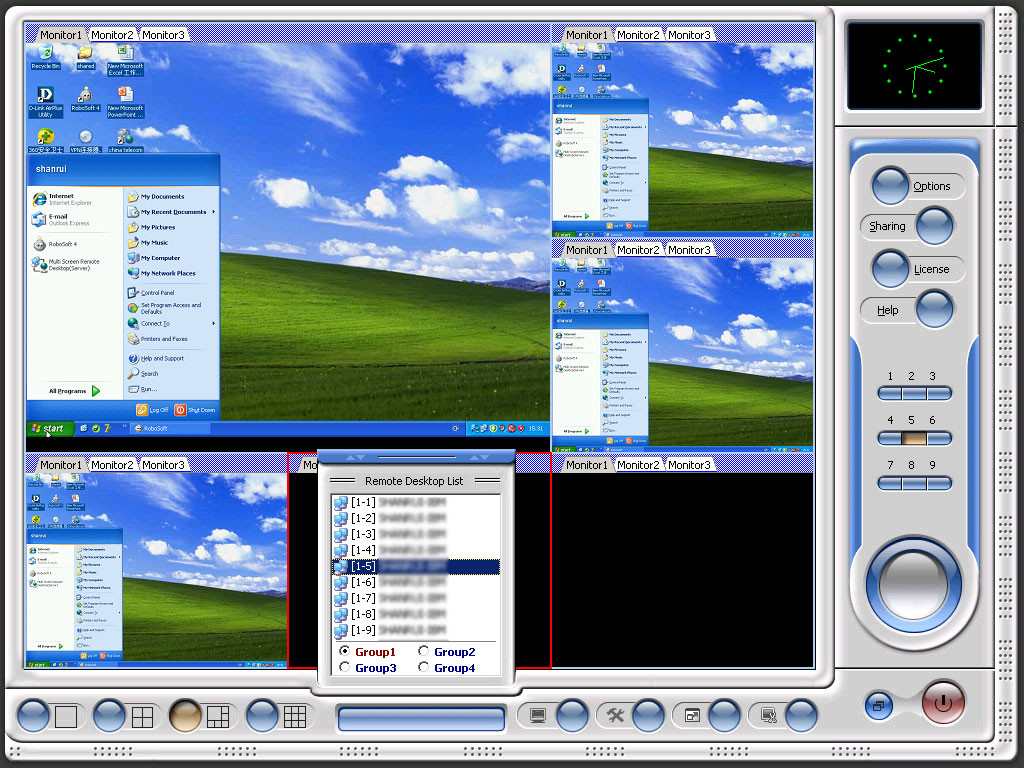This screenshot has height=768, width=1024.
Task: Select screen number 2 button
Action: (x=914, y=394)
